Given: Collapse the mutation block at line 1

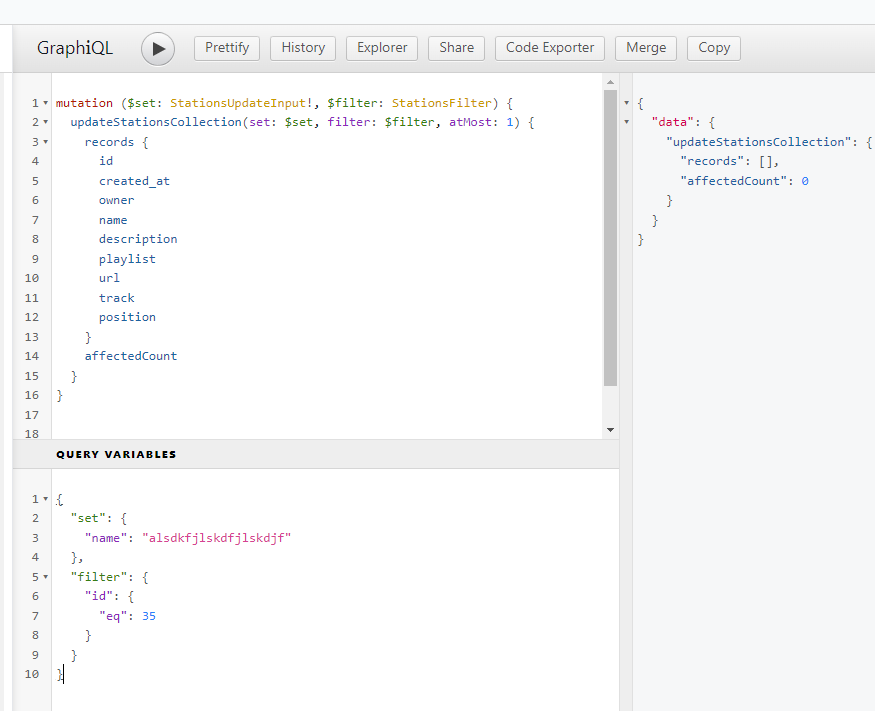Looking at the screenshot, I should 46,103.
